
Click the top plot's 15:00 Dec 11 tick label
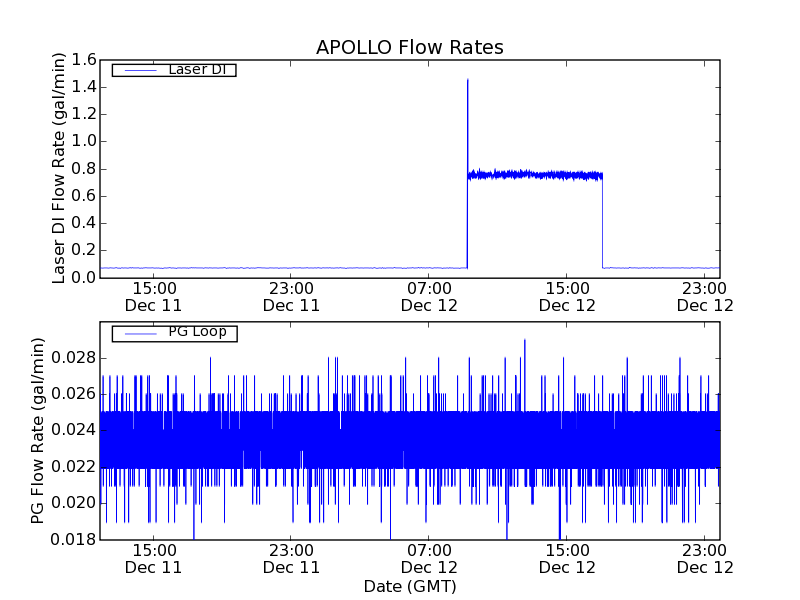(x=153, y=297)
